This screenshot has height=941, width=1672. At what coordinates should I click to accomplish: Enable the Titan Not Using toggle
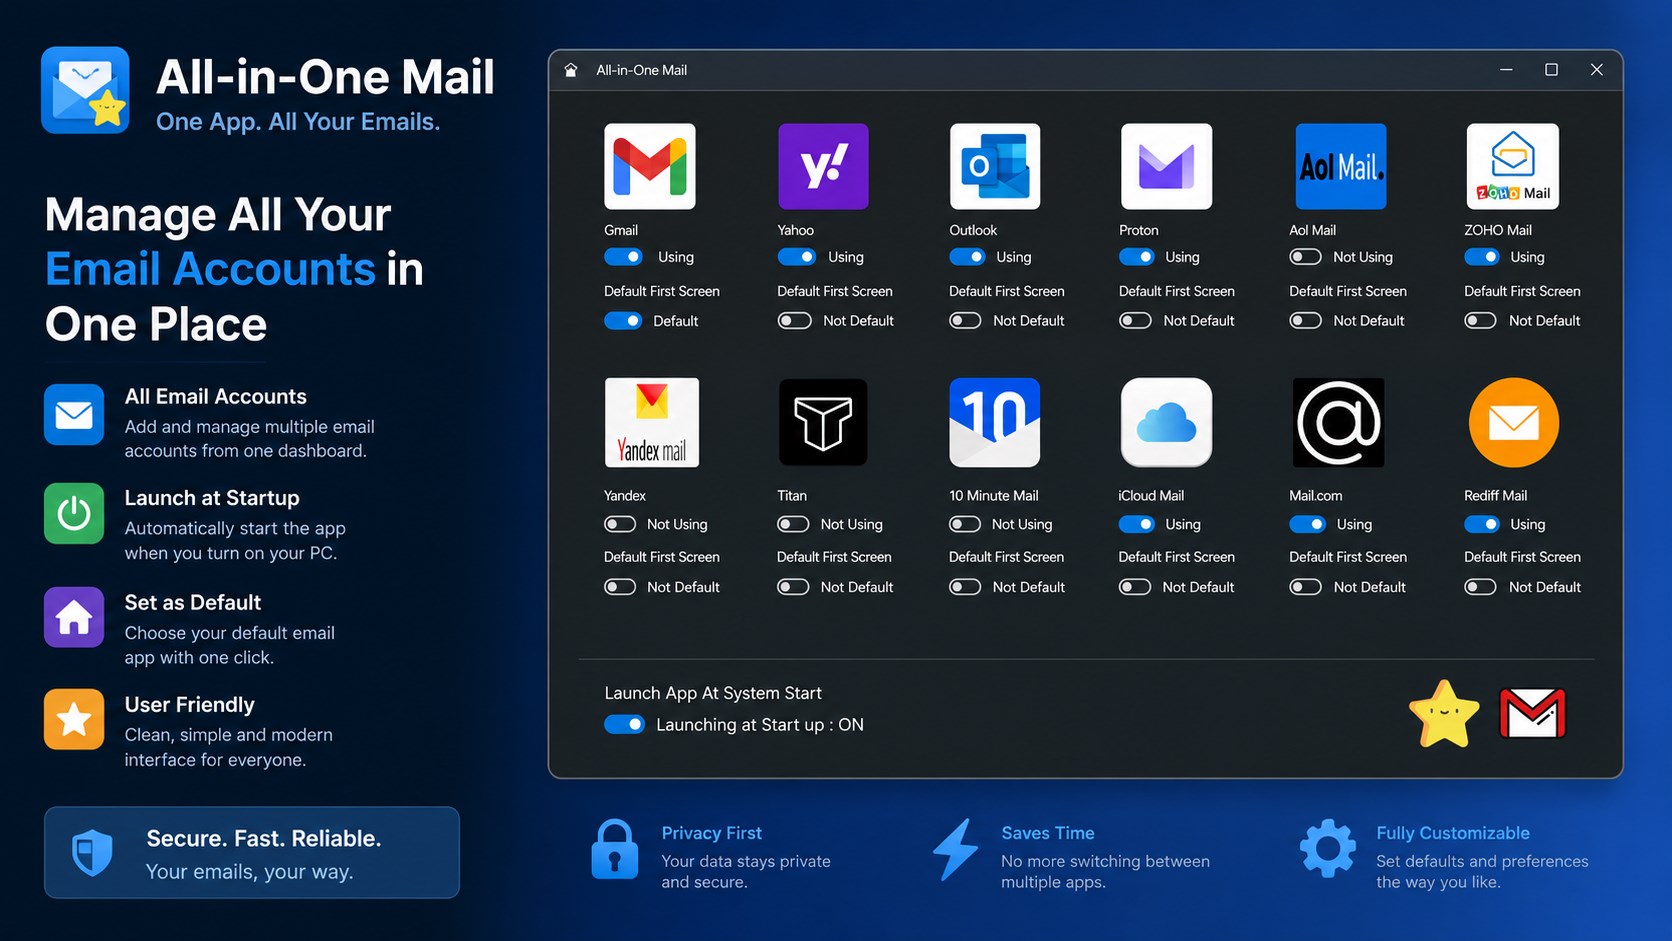coord(793,524)
